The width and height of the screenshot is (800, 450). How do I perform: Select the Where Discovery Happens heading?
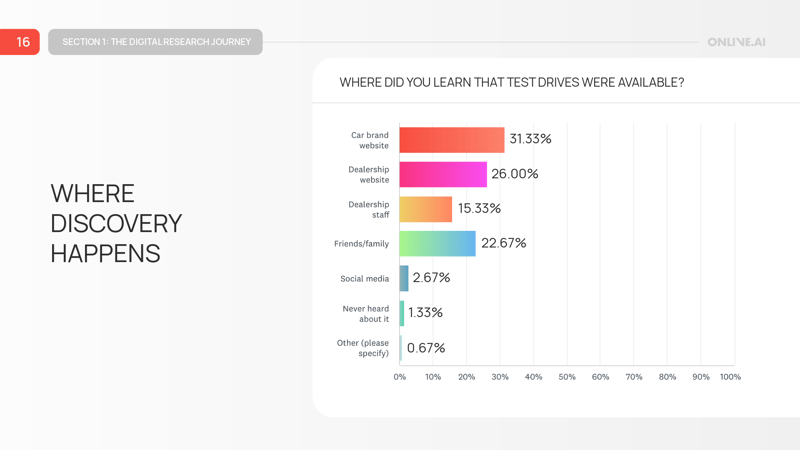116,223
